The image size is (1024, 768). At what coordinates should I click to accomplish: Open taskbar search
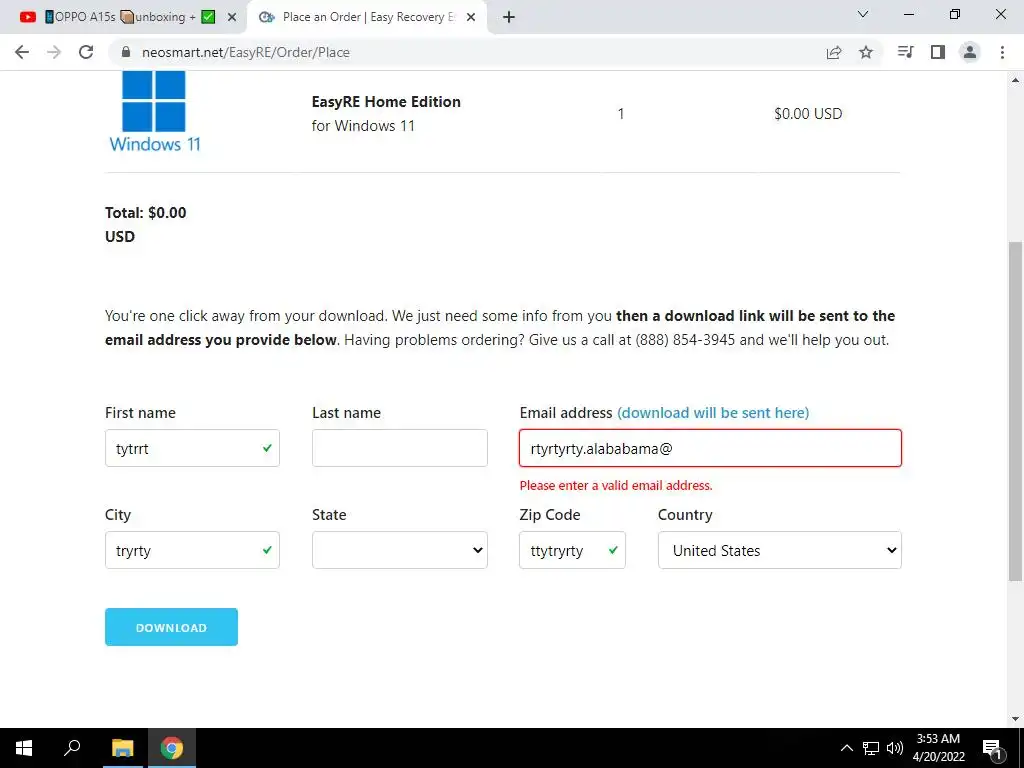tap(72, 748)
